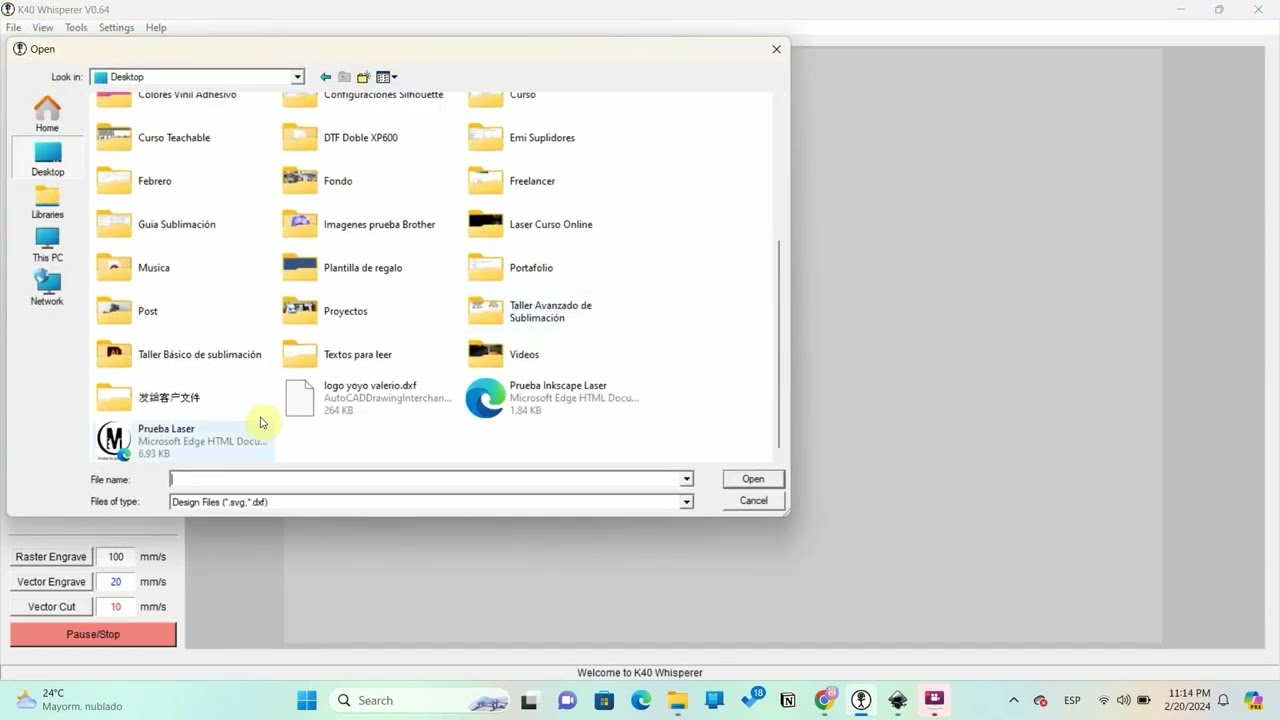Click the ESP language indicator
The height and width of the screenshot is (720, 1280).
point(1072,700)
